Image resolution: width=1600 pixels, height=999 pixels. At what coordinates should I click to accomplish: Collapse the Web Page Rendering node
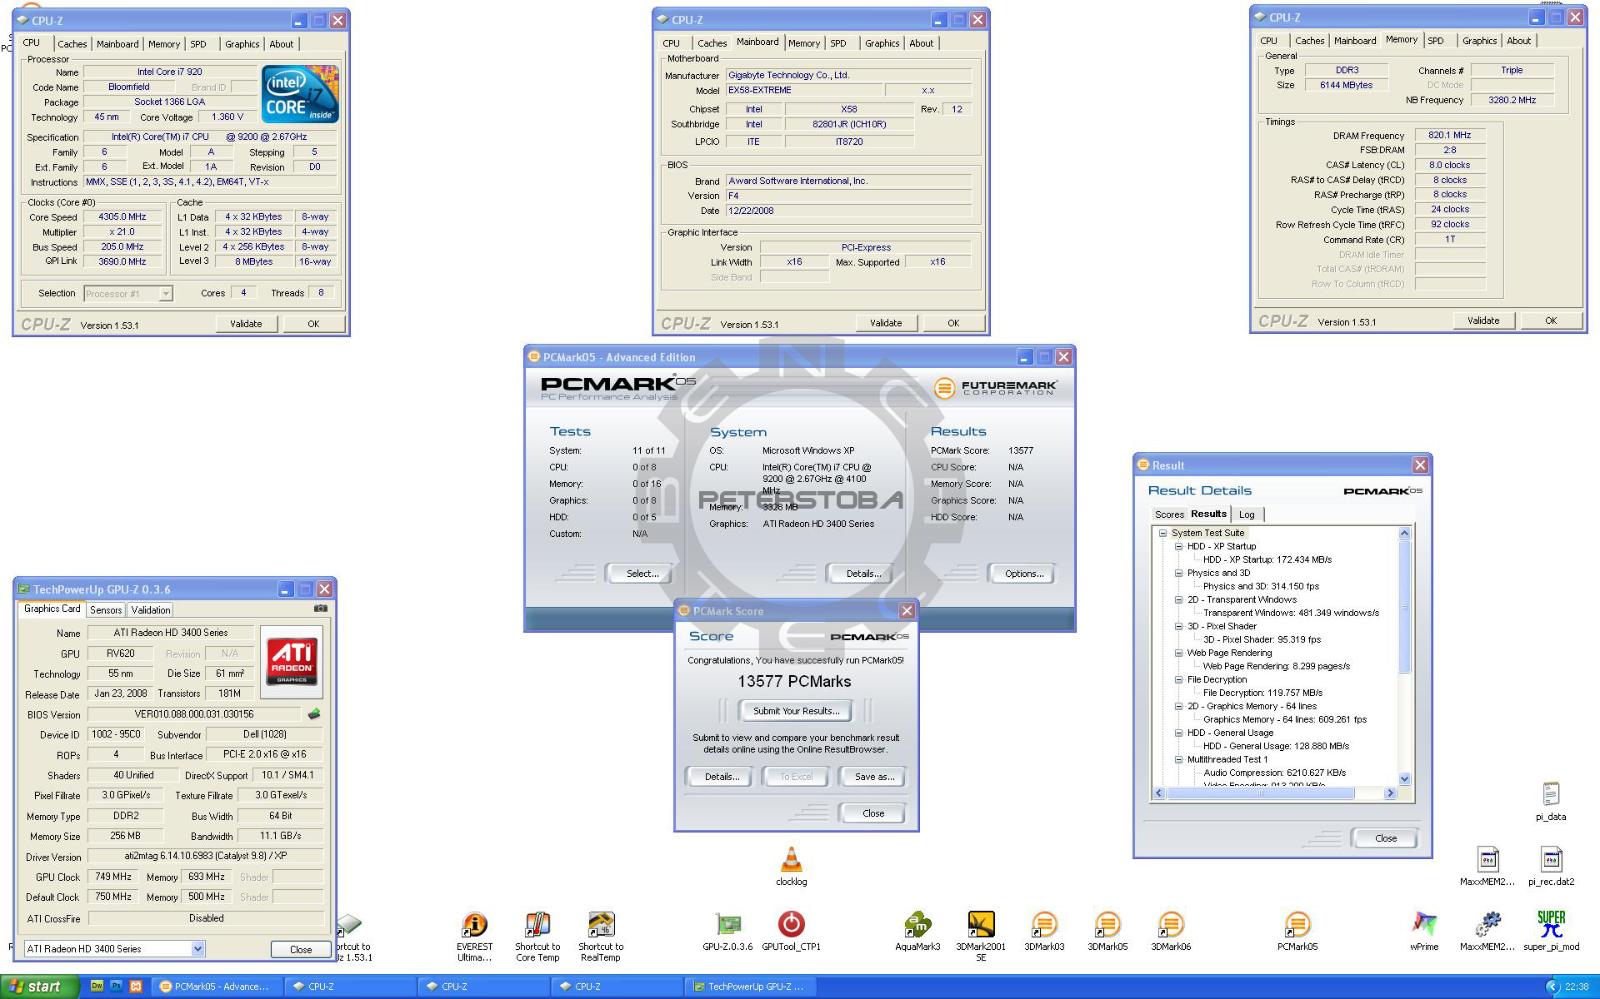(x=1179, y=653)
